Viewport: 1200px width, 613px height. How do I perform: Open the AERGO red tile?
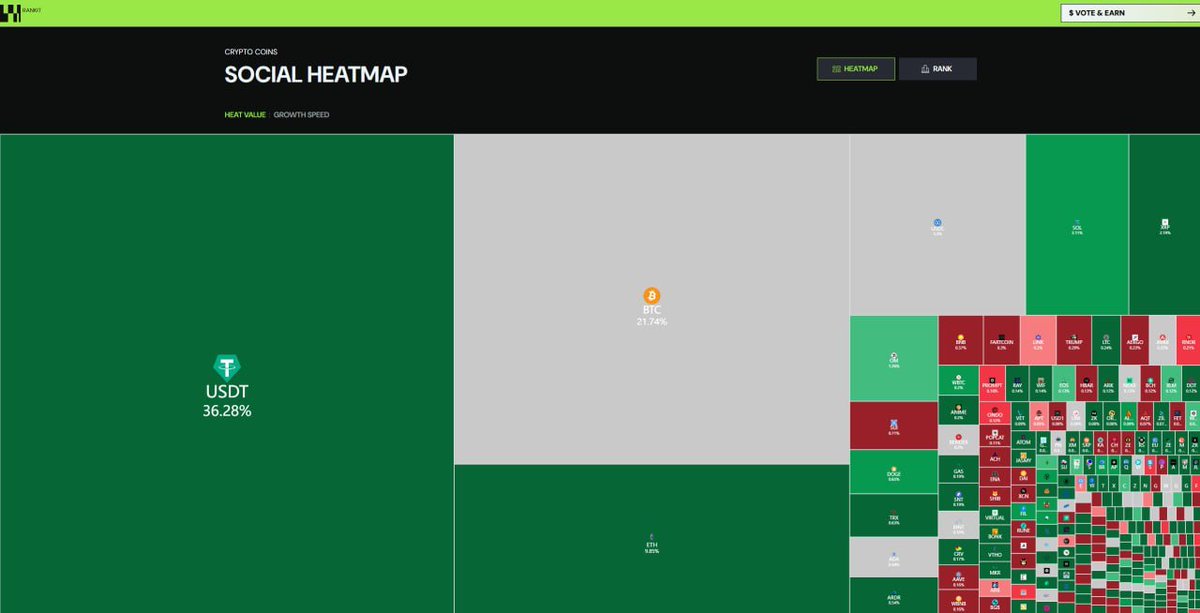point(1135,340)
